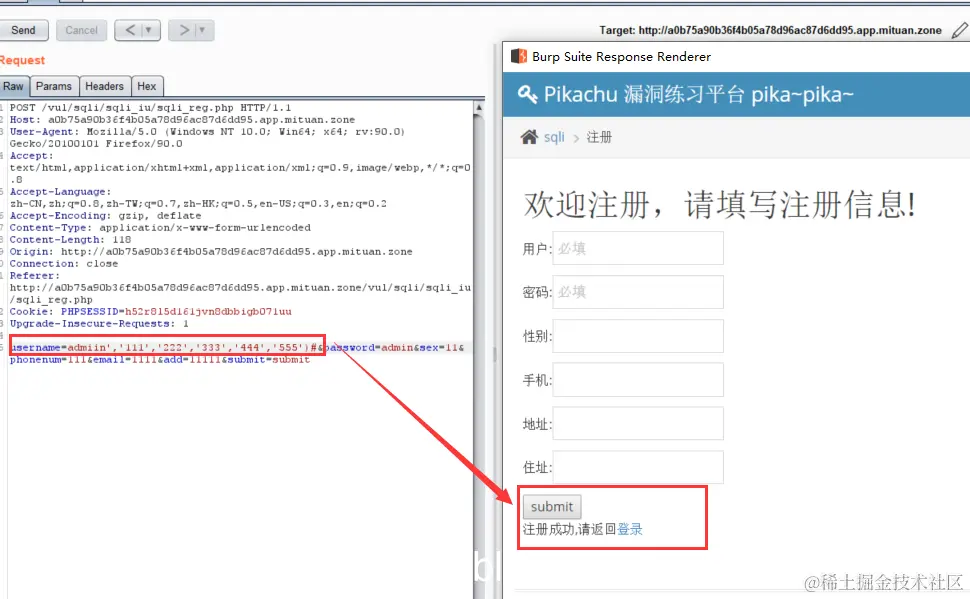Click the home icon in breadcrumb
The image size is (970, 599).
(529, 137)
